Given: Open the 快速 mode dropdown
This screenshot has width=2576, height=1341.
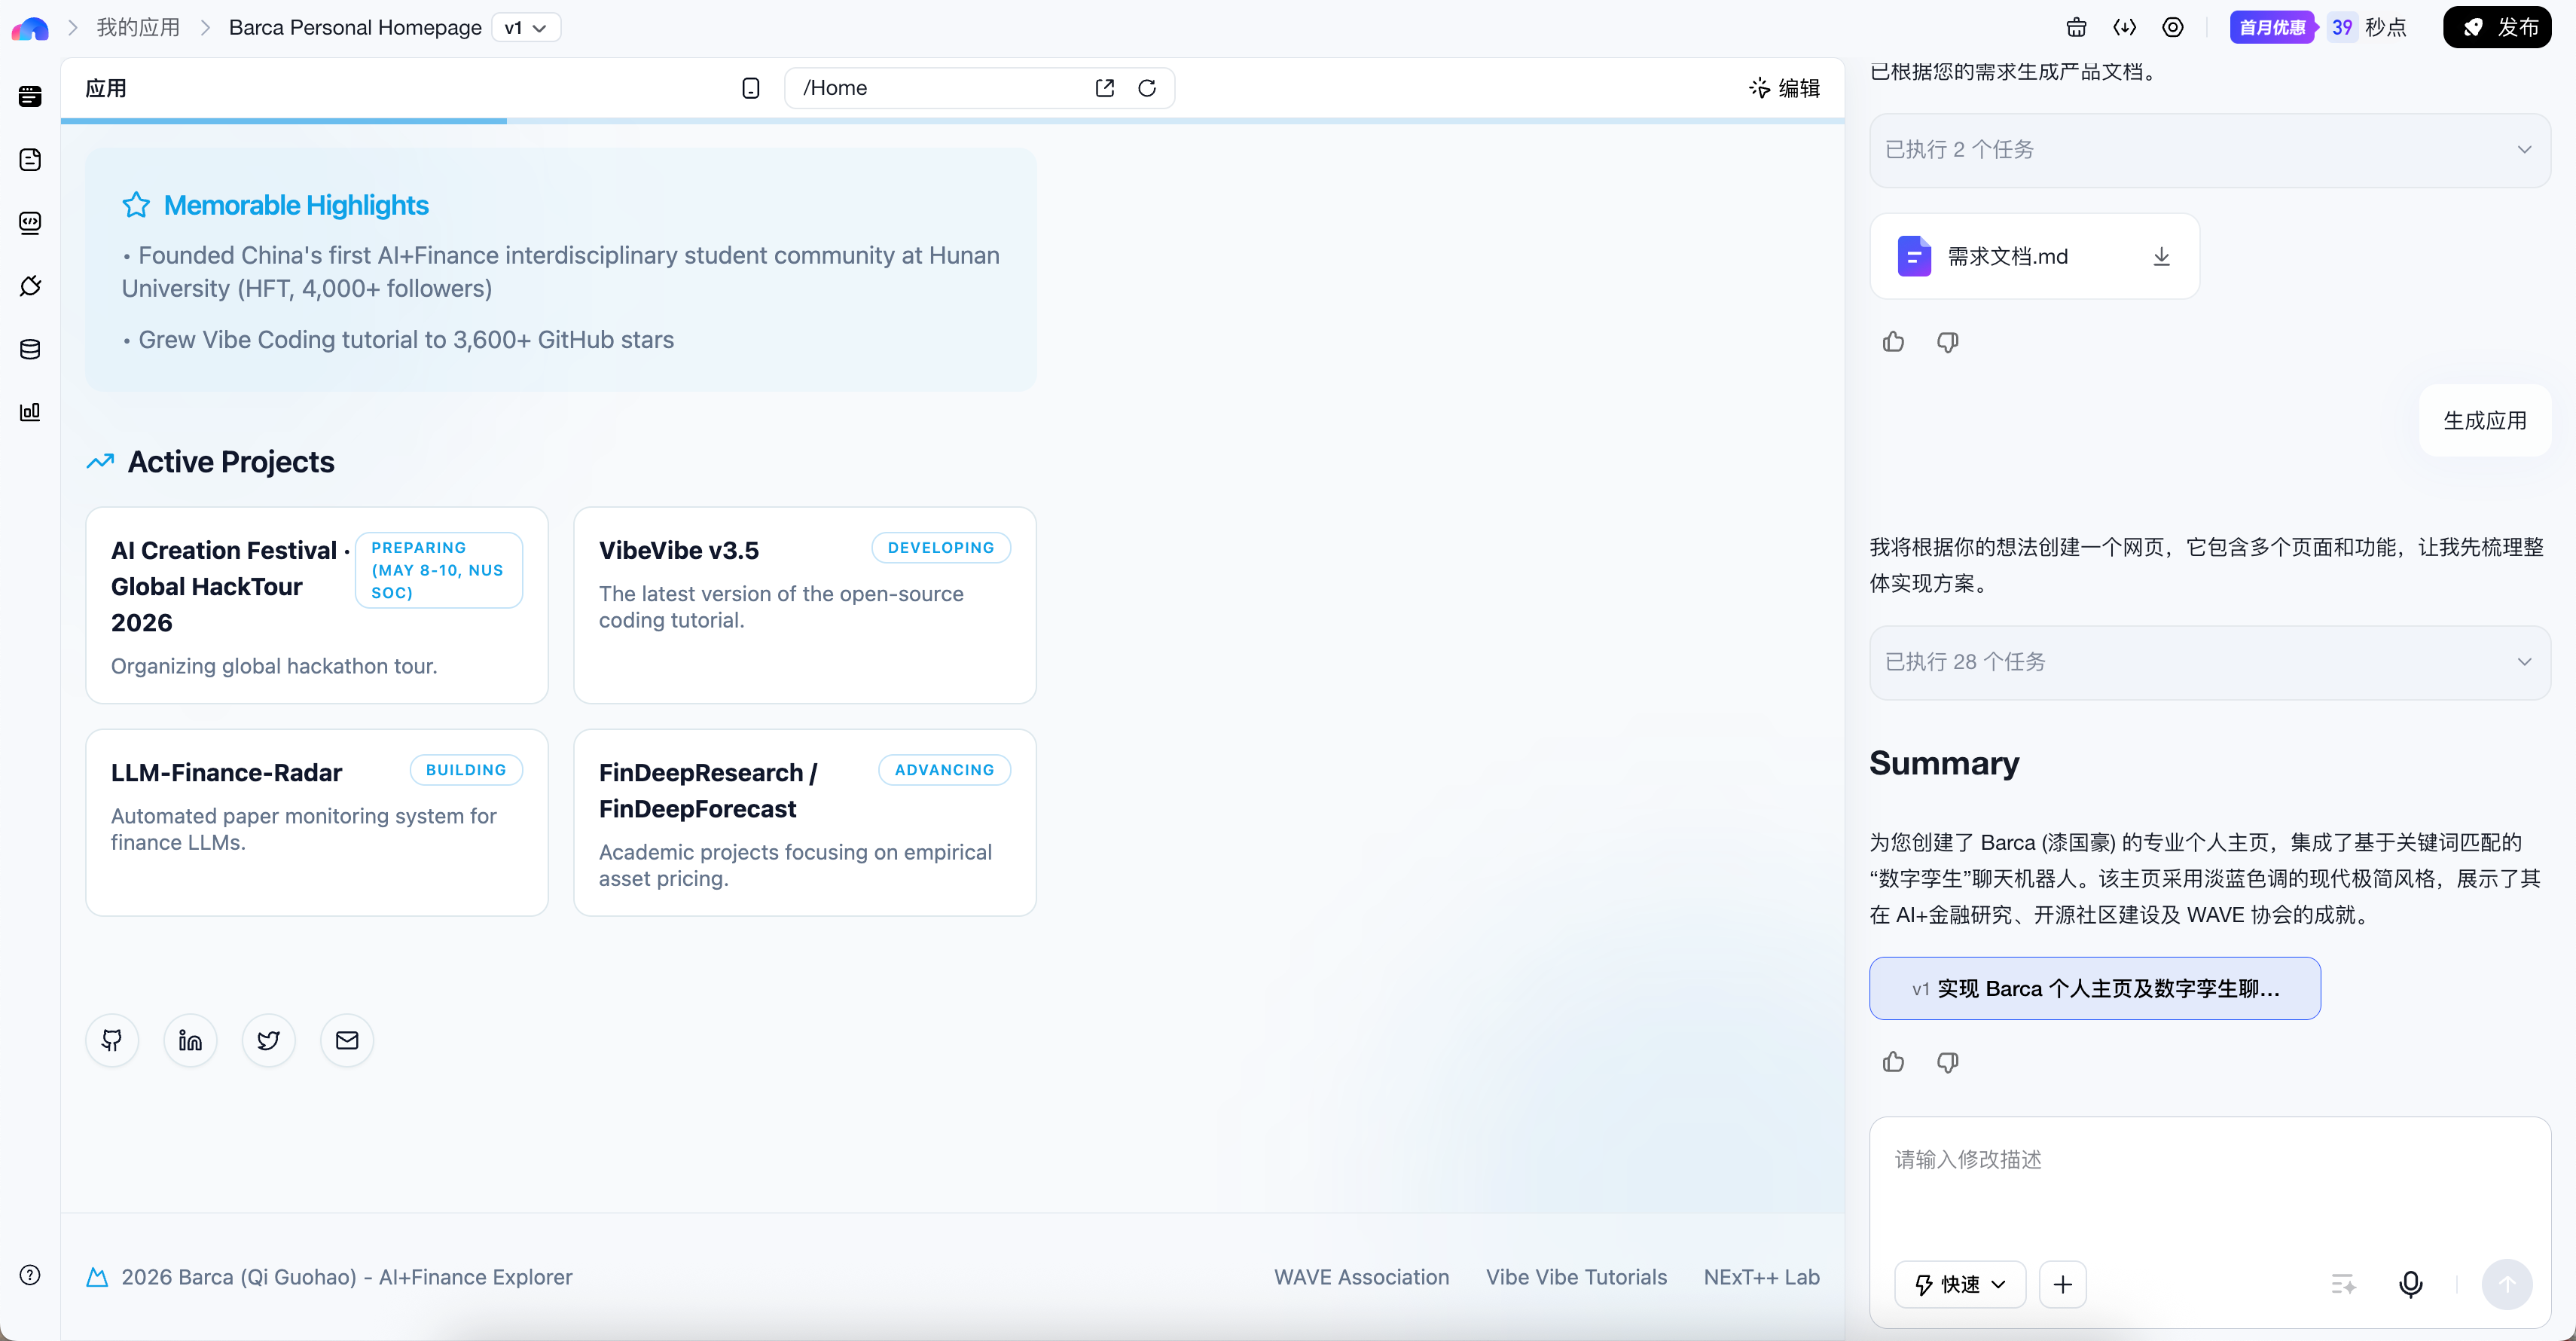Looking at the screenshot, I should coord(1959,1284).
